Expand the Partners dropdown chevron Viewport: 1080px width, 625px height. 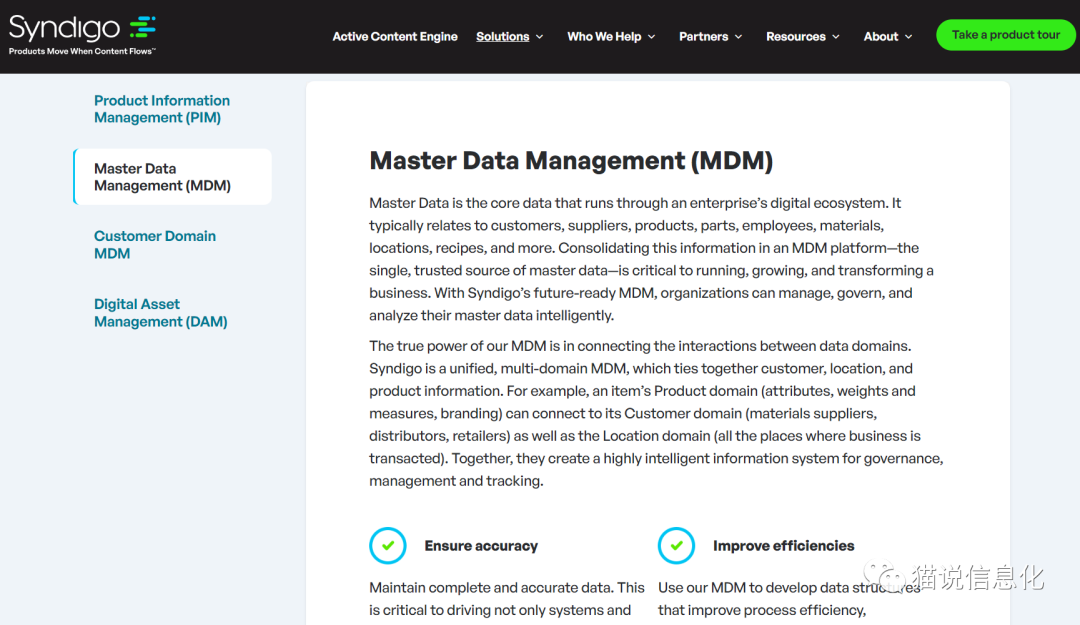739,37
